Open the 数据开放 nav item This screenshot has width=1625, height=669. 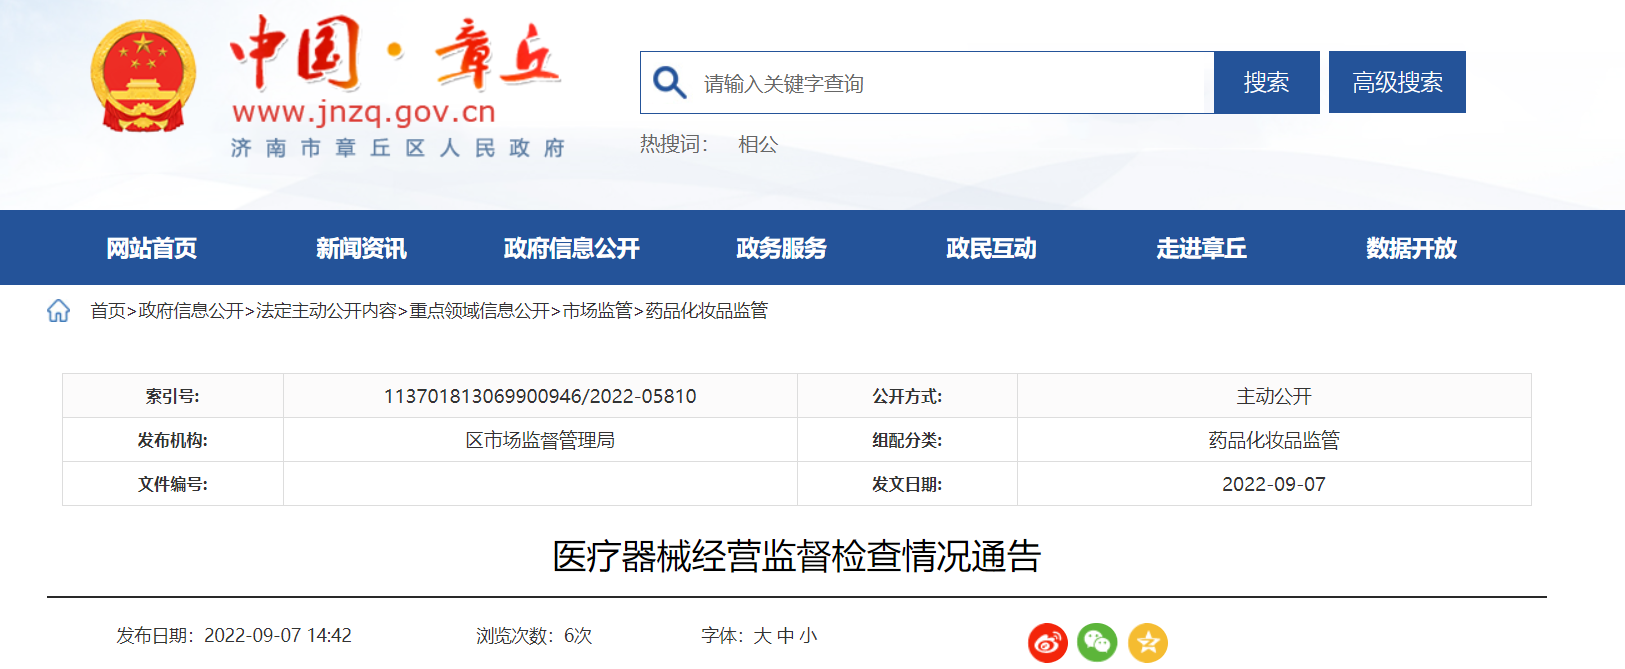[1411, 248]
